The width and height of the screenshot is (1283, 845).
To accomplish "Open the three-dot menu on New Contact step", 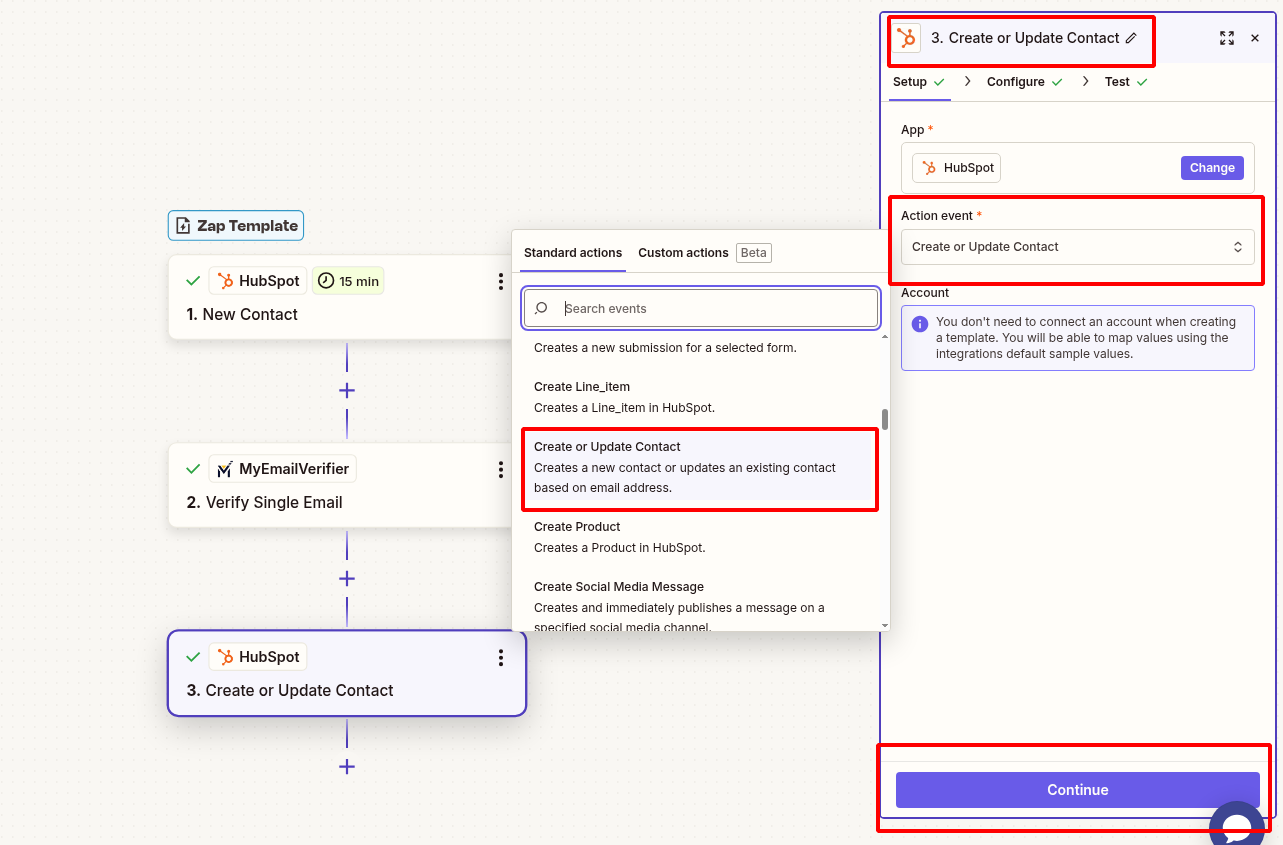I will click(501, 281).
